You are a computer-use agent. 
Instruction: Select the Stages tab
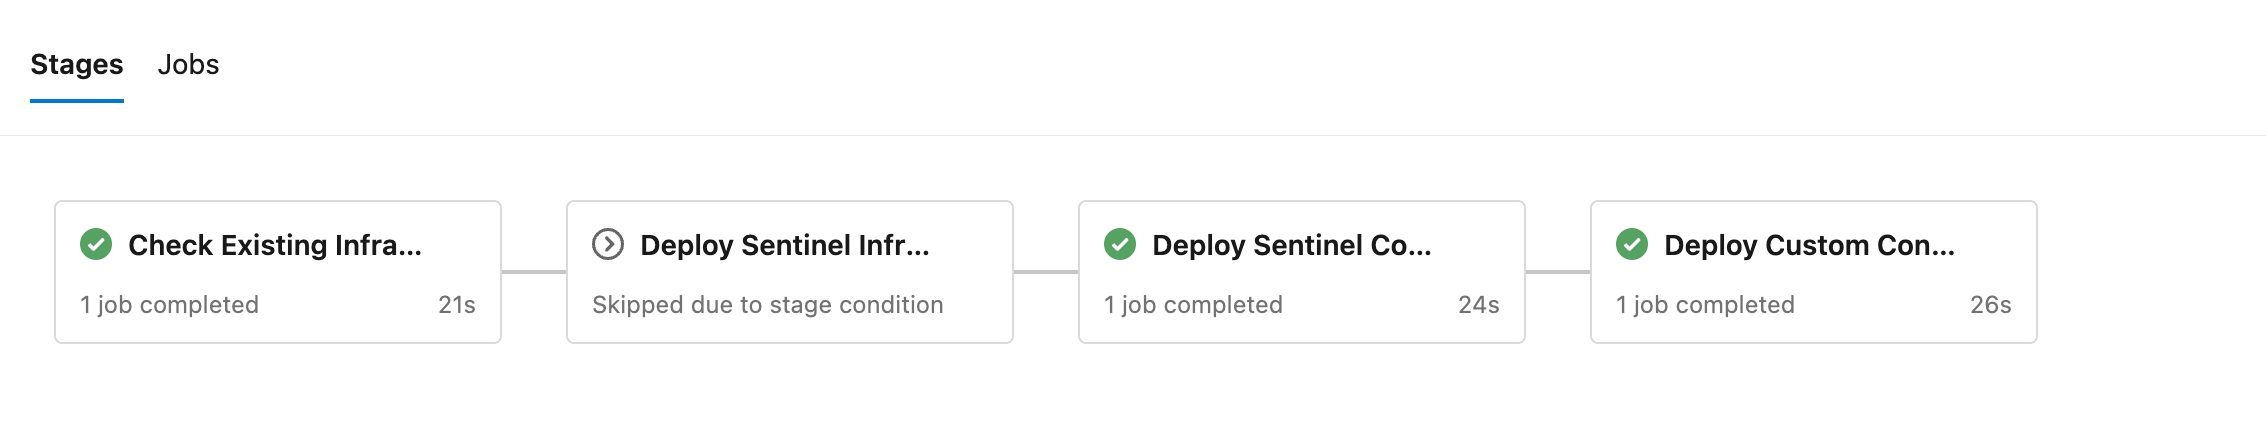77,65
